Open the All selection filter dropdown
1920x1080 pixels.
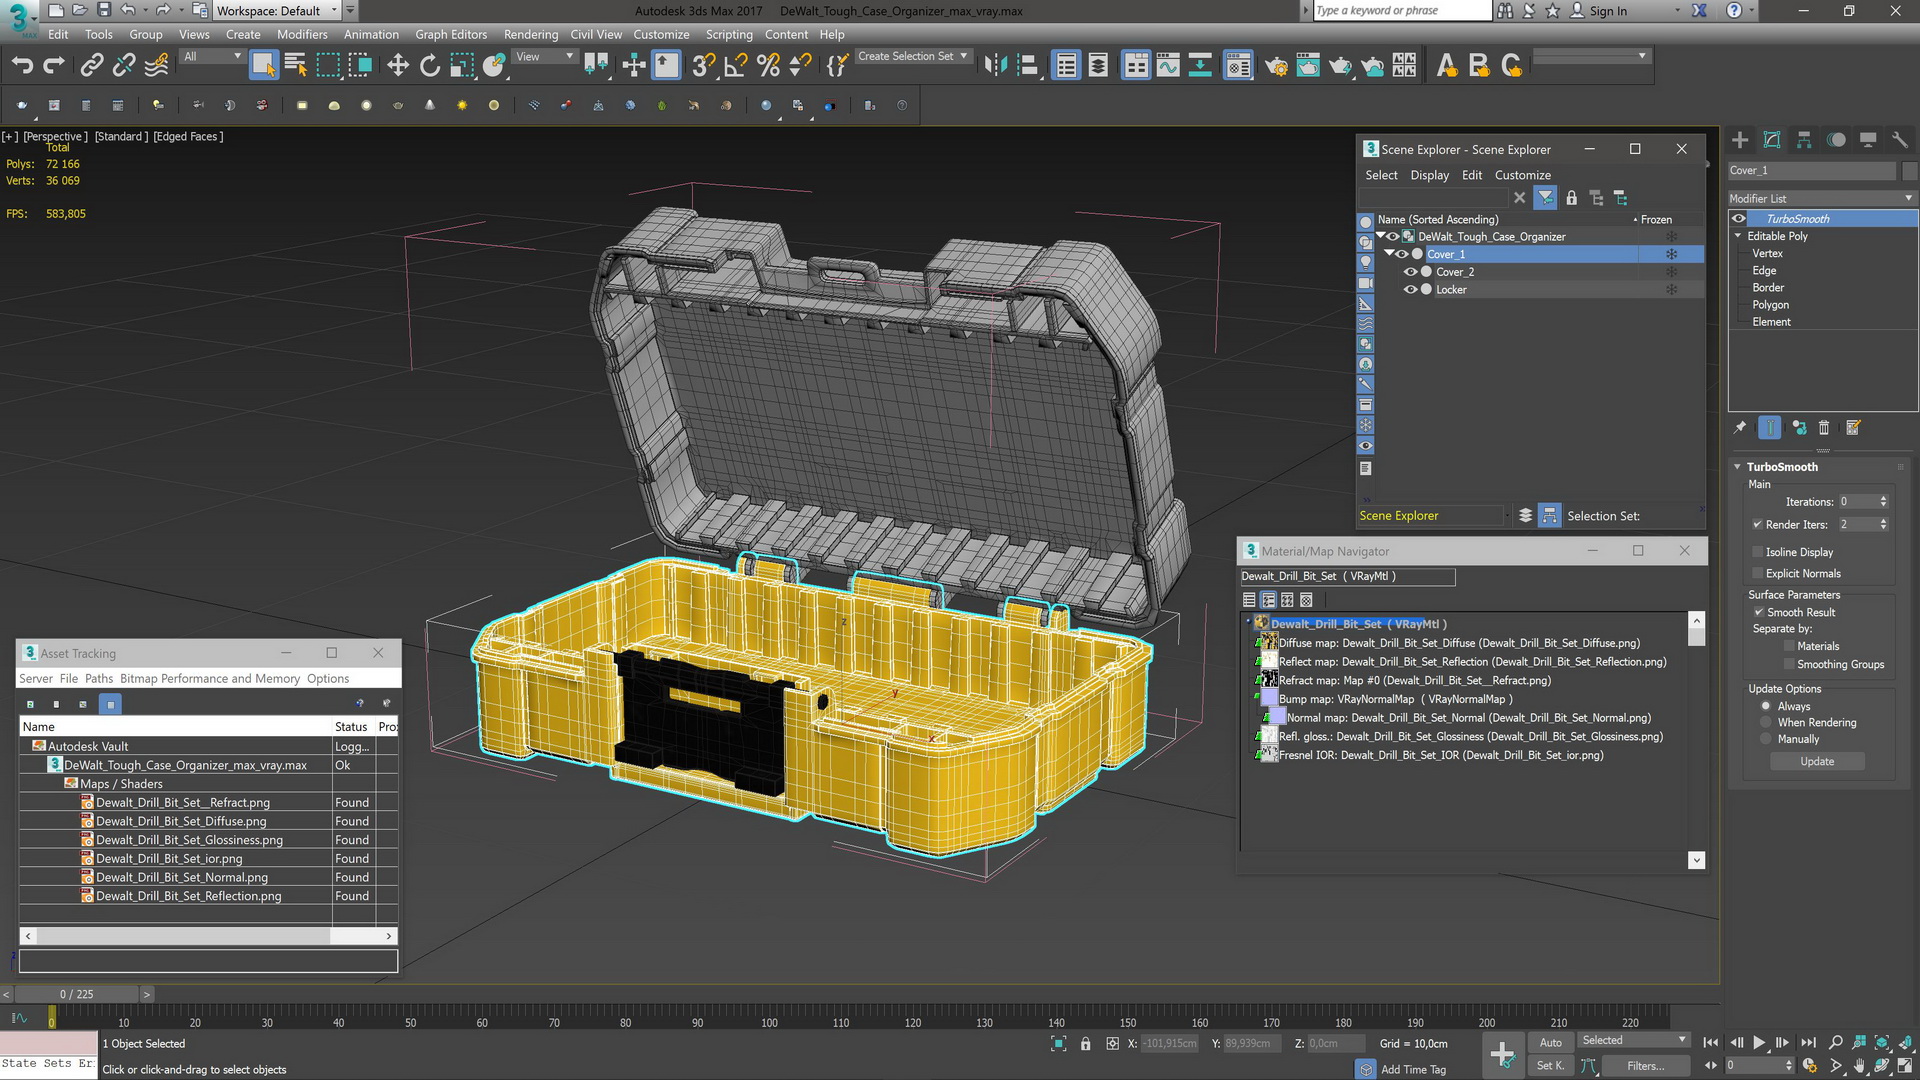tap(212, 56)
